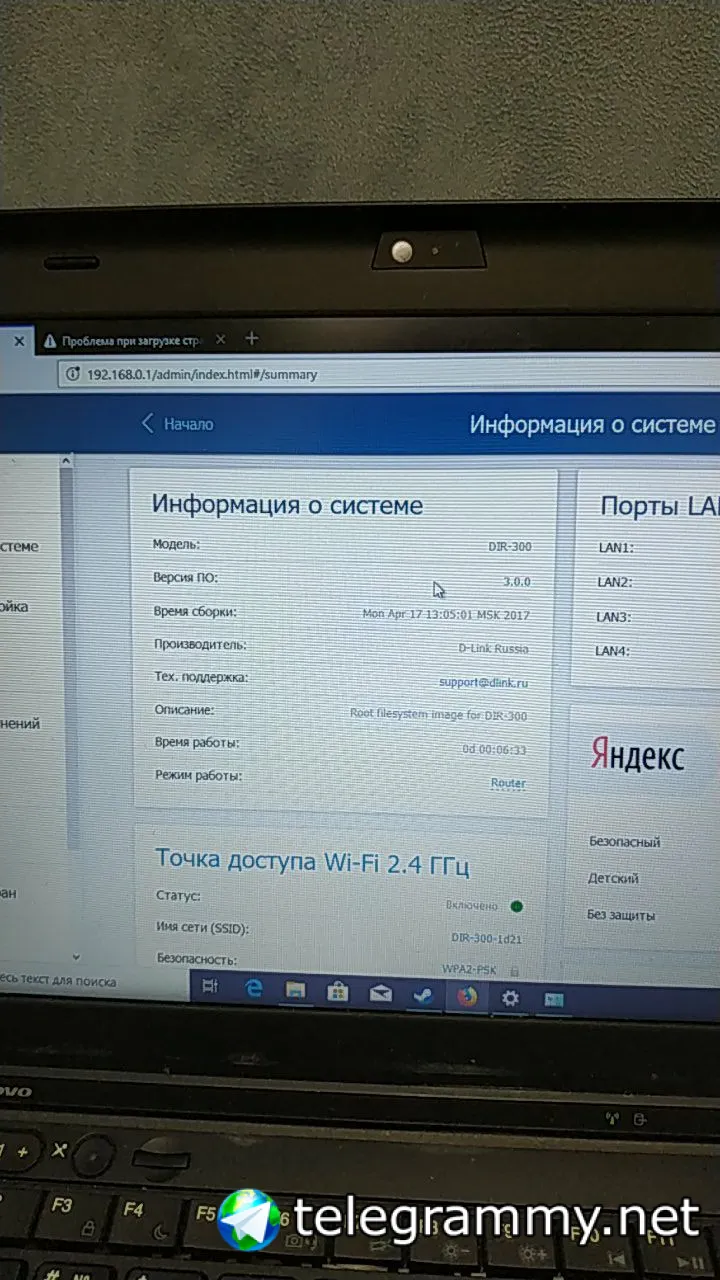This screenshot has height=1280, width=720.
Task: Click the Root filesystem image description text
Action: pyautogui.click(x=438, y=715)
